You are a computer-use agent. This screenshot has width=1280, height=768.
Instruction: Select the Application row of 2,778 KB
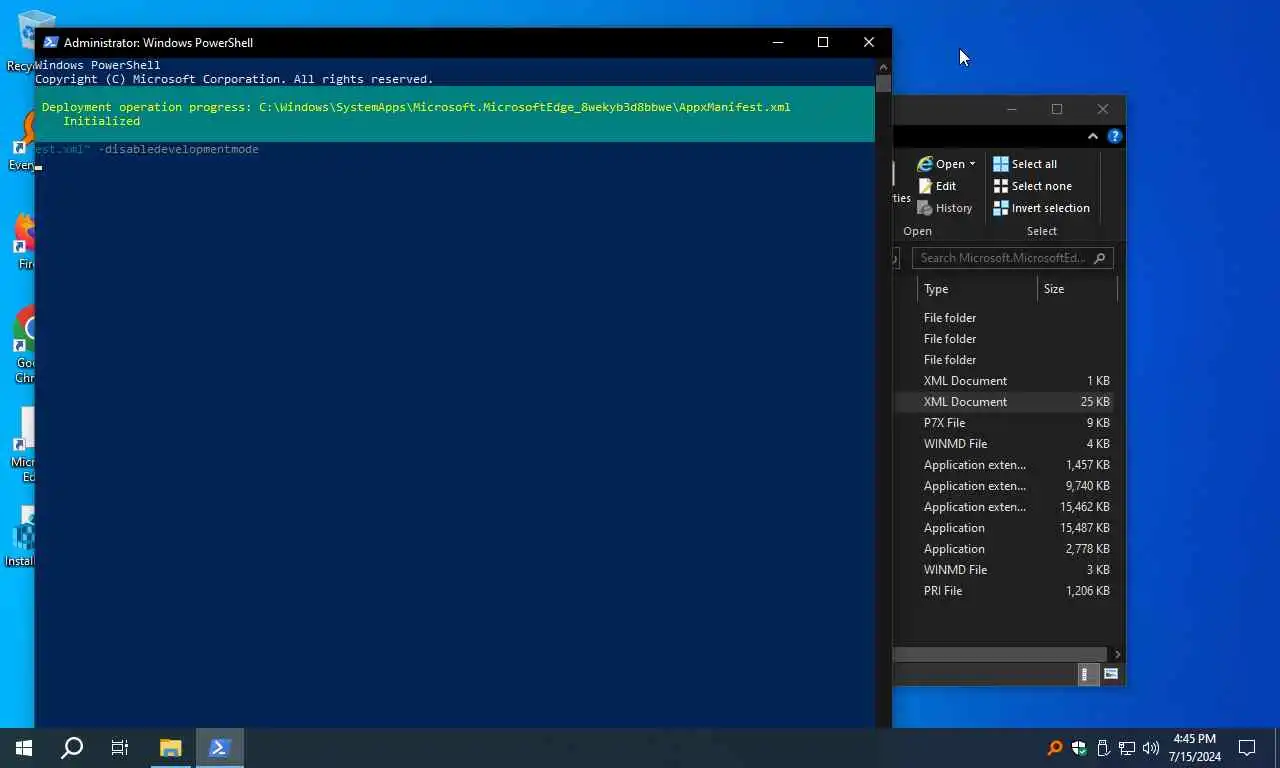(x=1005, y=549)
